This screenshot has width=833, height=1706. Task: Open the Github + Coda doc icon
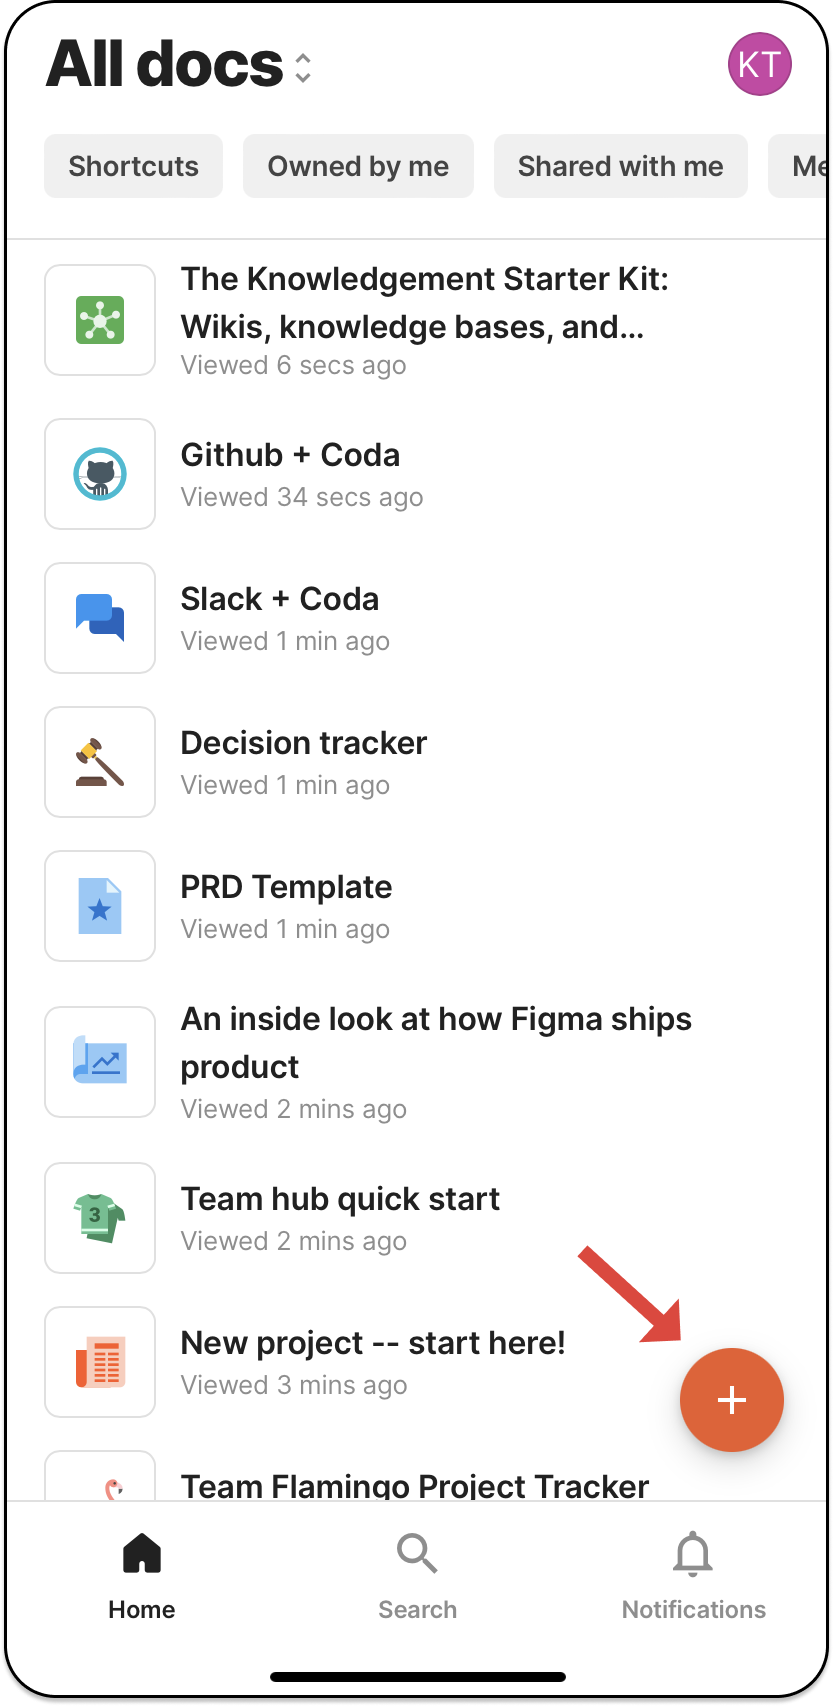(x=100, y=474)
